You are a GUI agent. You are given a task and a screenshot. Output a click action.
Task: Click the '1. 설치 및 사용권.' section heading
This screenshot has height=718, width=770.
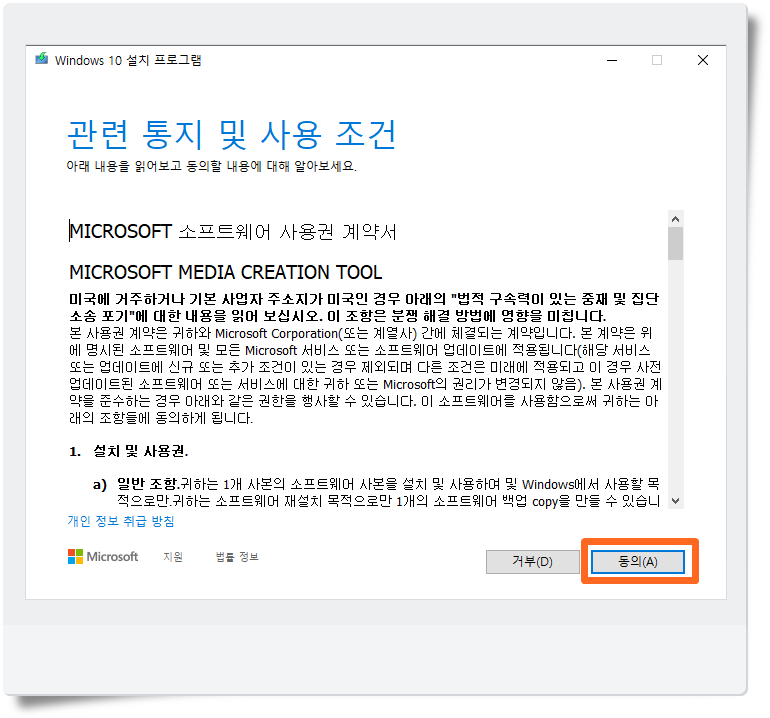coord(129,451)
